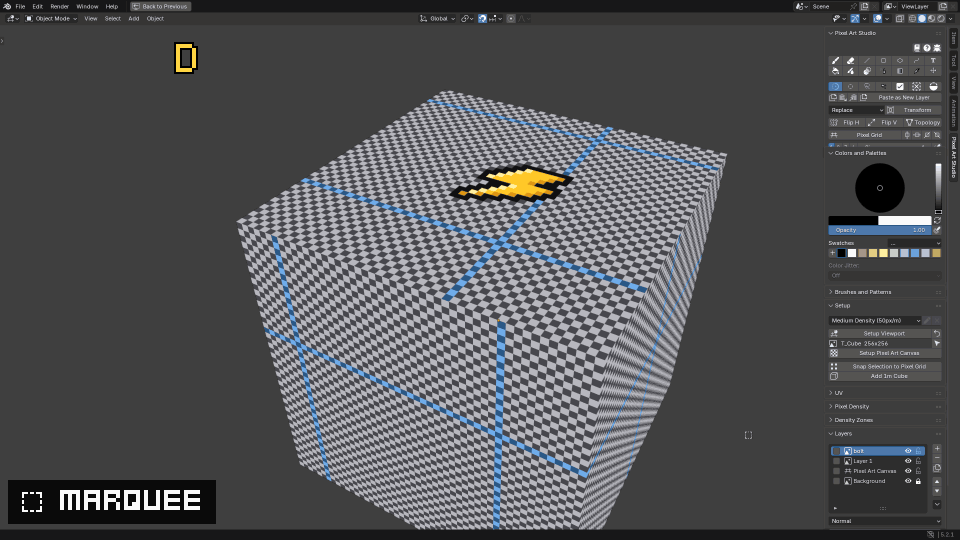Click the Transform button
Screen dimensions: 960x540
coord(912,110)
